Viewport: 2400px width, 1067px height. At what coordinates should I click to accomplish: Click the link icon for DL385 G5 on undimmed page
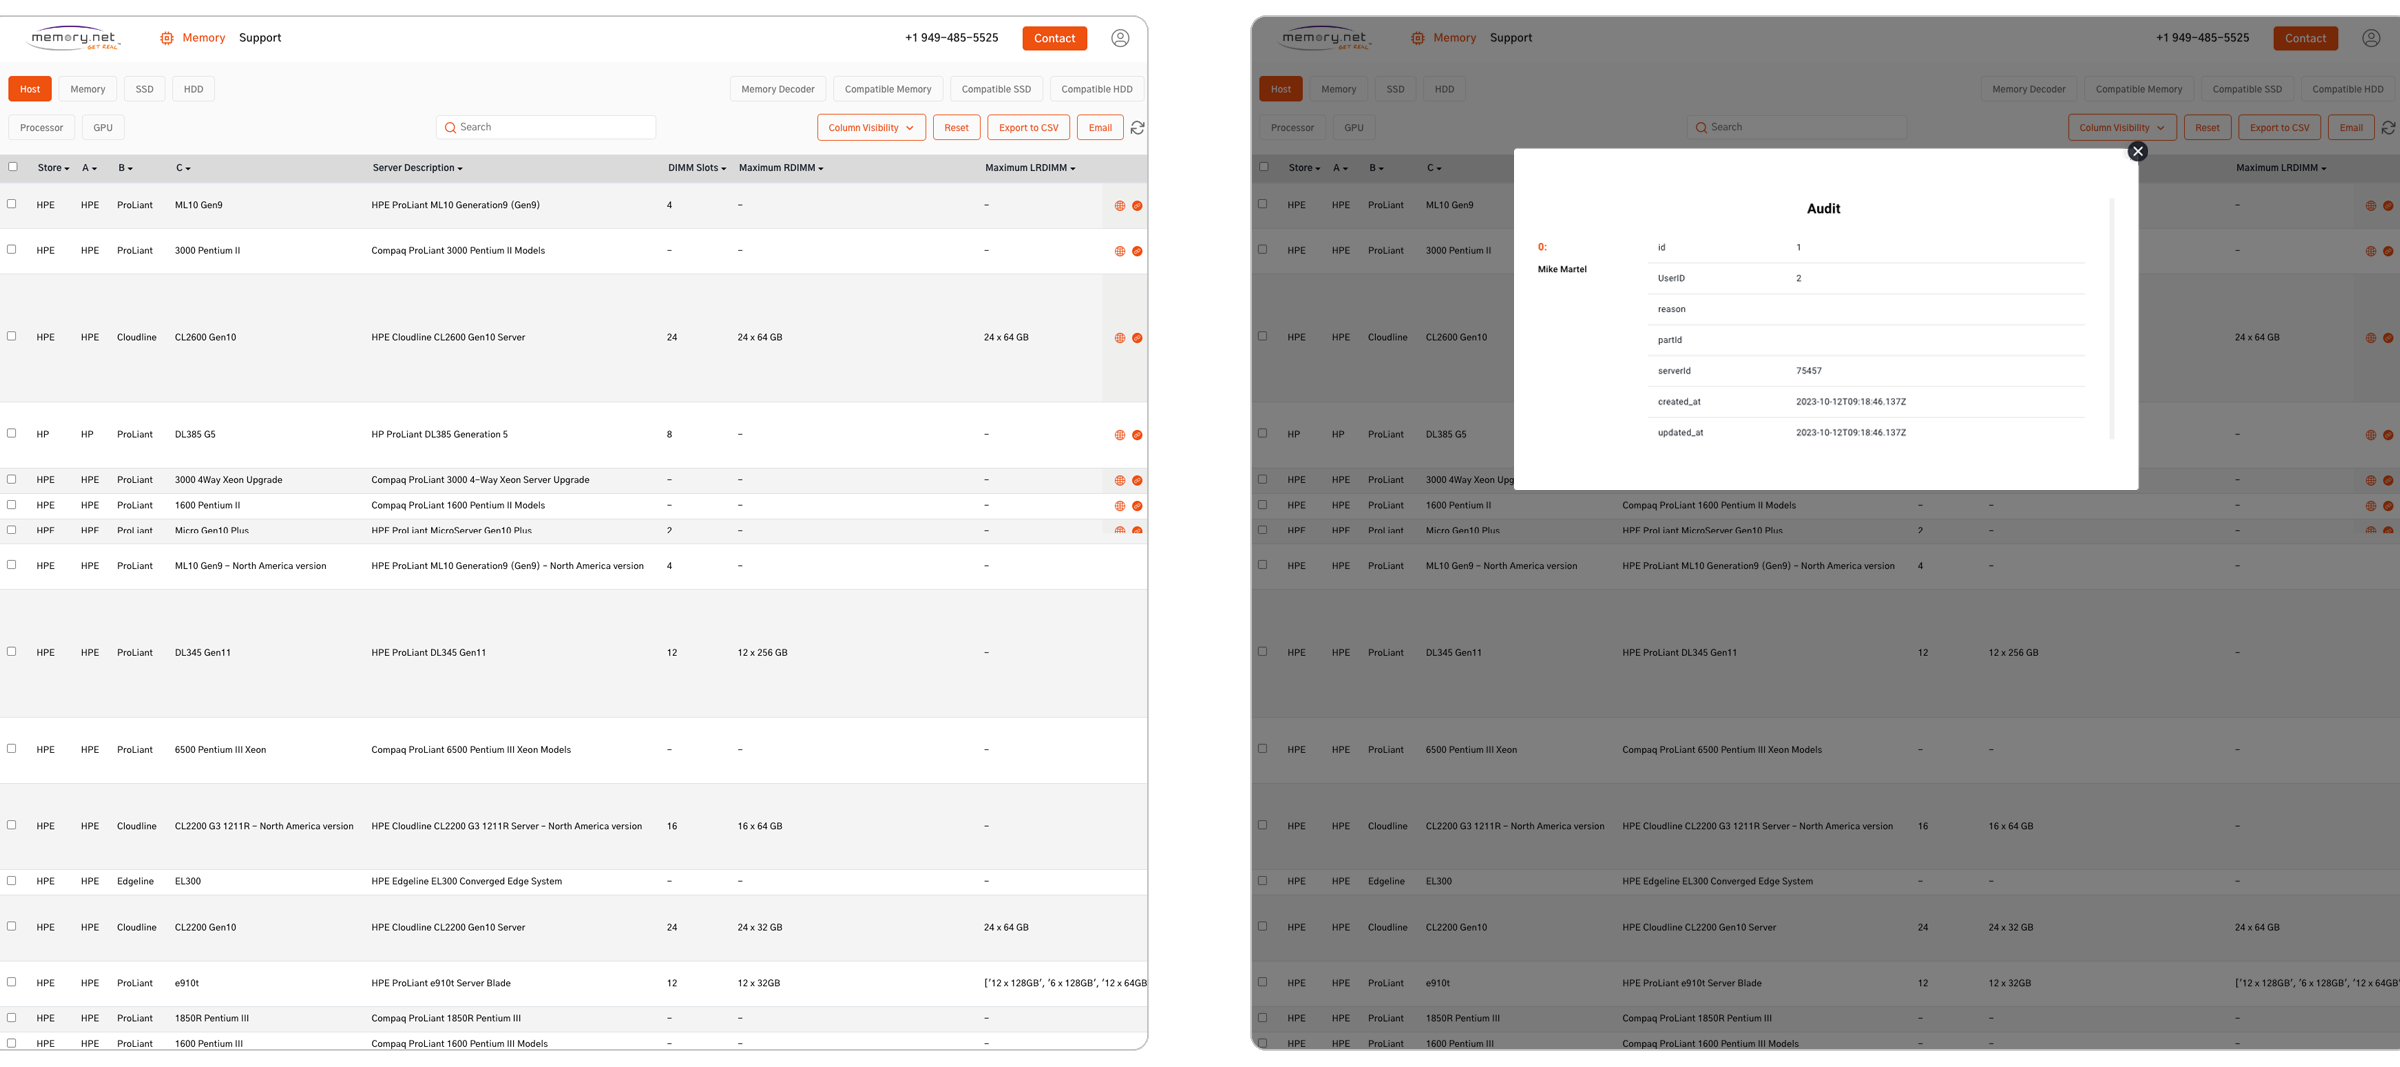1137,435
